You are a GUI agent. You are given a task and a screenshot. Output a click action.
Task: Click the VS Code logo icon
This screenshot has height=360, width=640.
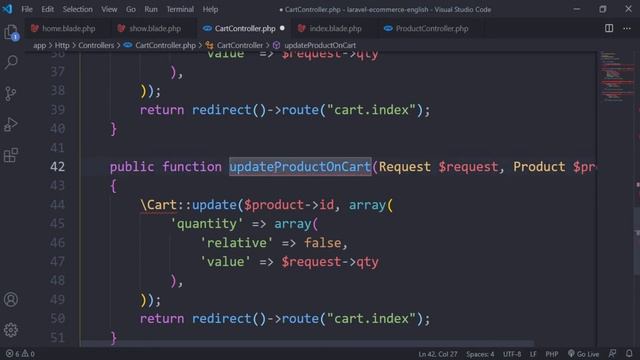[x=7, y=9]
